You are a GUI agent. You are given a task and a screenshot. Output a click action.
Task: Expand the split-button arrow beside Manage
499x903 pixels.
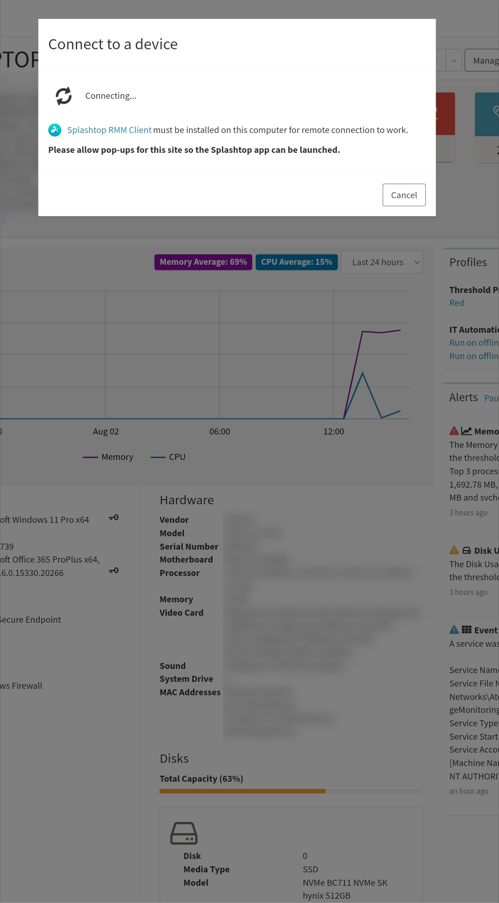(x=454, y=60)
